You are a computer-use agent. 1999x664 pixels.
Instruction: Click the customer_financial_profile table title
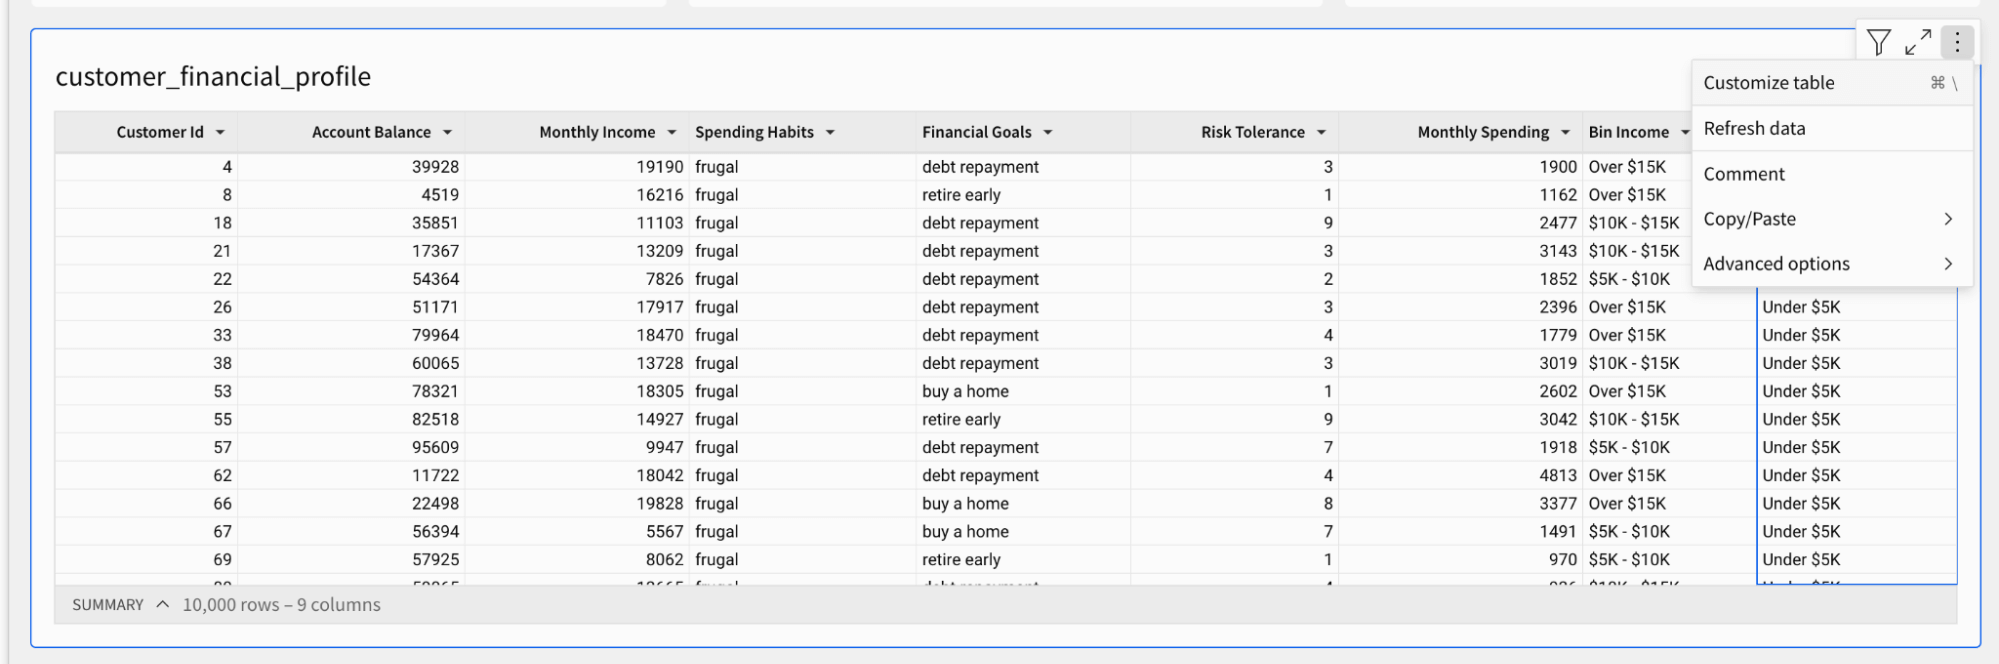pos(213,77)
